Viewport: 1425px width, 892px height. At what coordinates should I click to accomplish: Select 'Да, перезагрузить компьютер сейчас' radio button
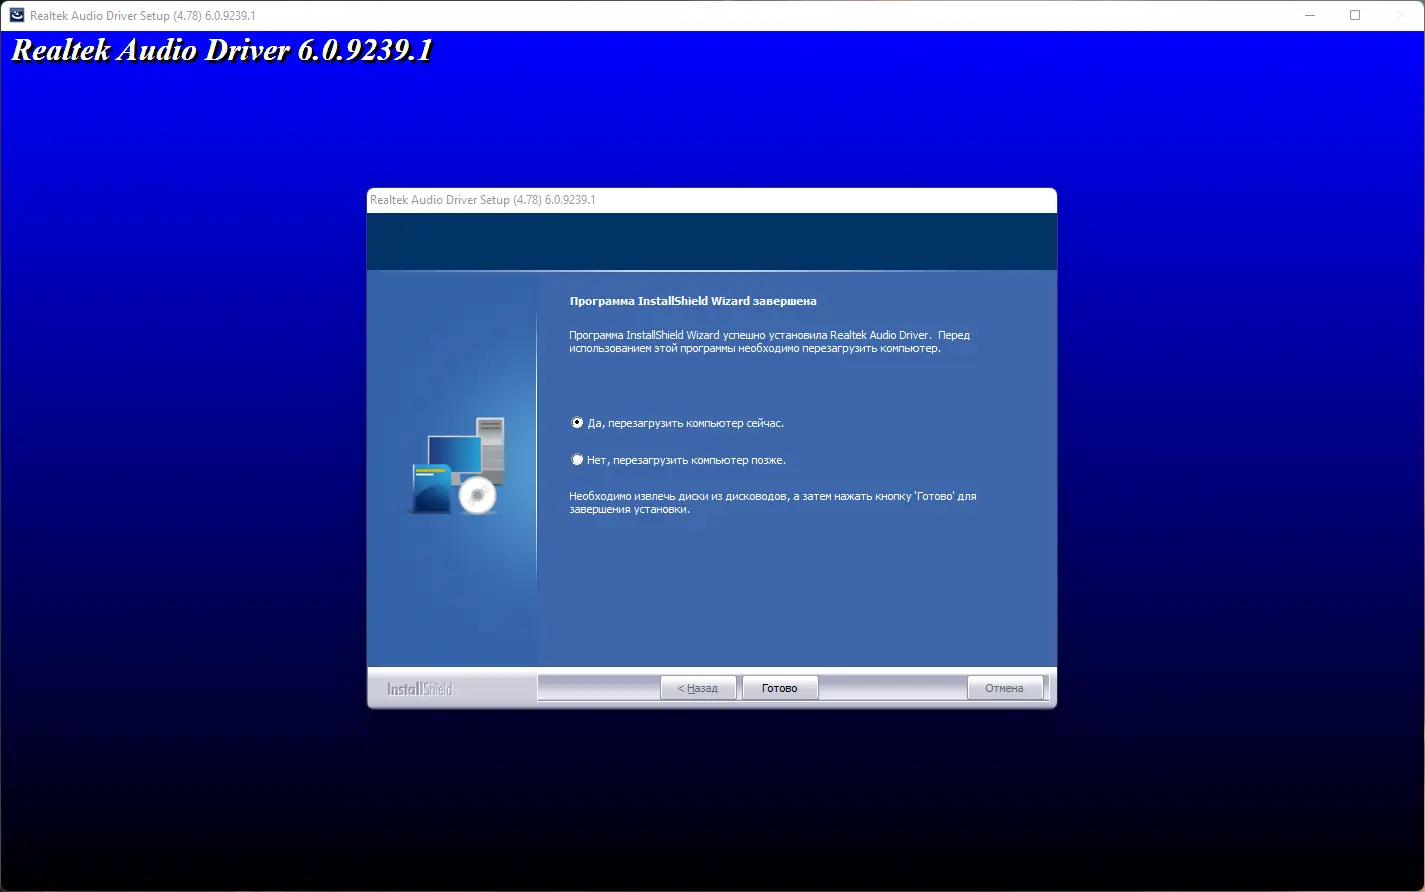point(577,423)
